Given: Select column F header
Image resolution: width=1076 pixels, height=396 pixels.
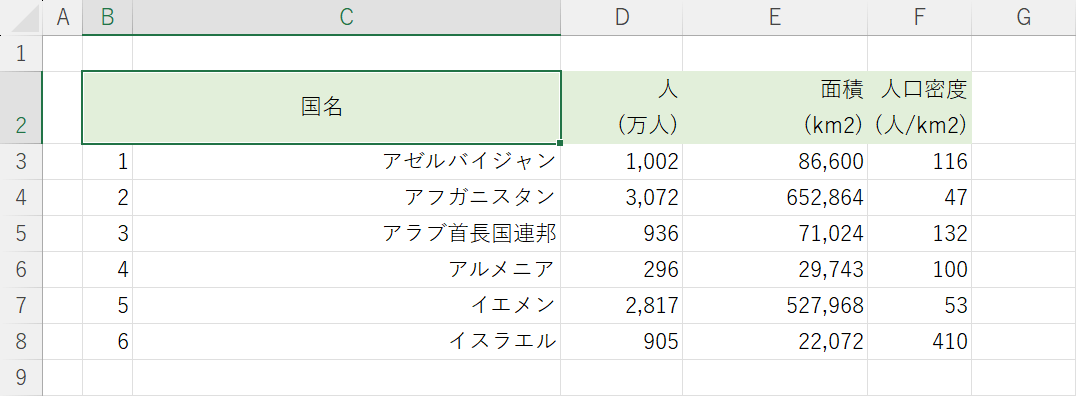Looking at the screenshot, I should pyautogui.click(x=920, y=17).
